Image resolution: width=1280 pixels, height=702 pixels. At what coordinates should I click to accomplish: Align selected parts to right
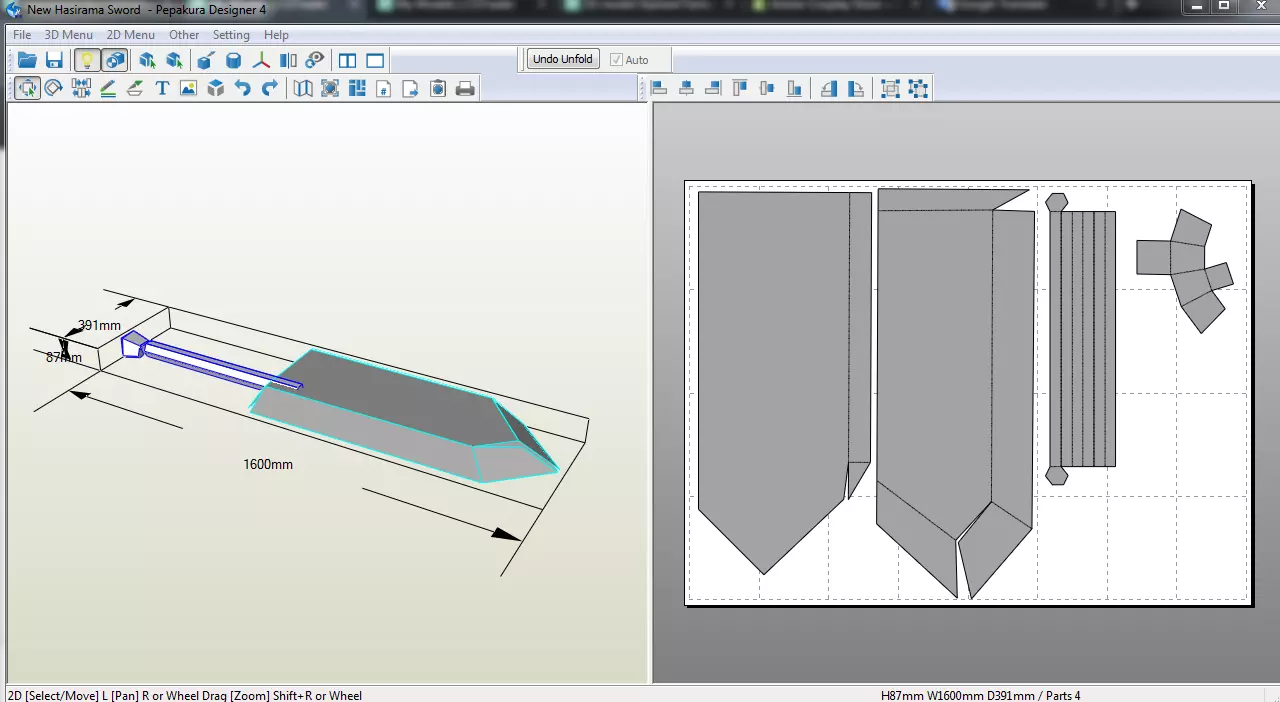[713, 88]
